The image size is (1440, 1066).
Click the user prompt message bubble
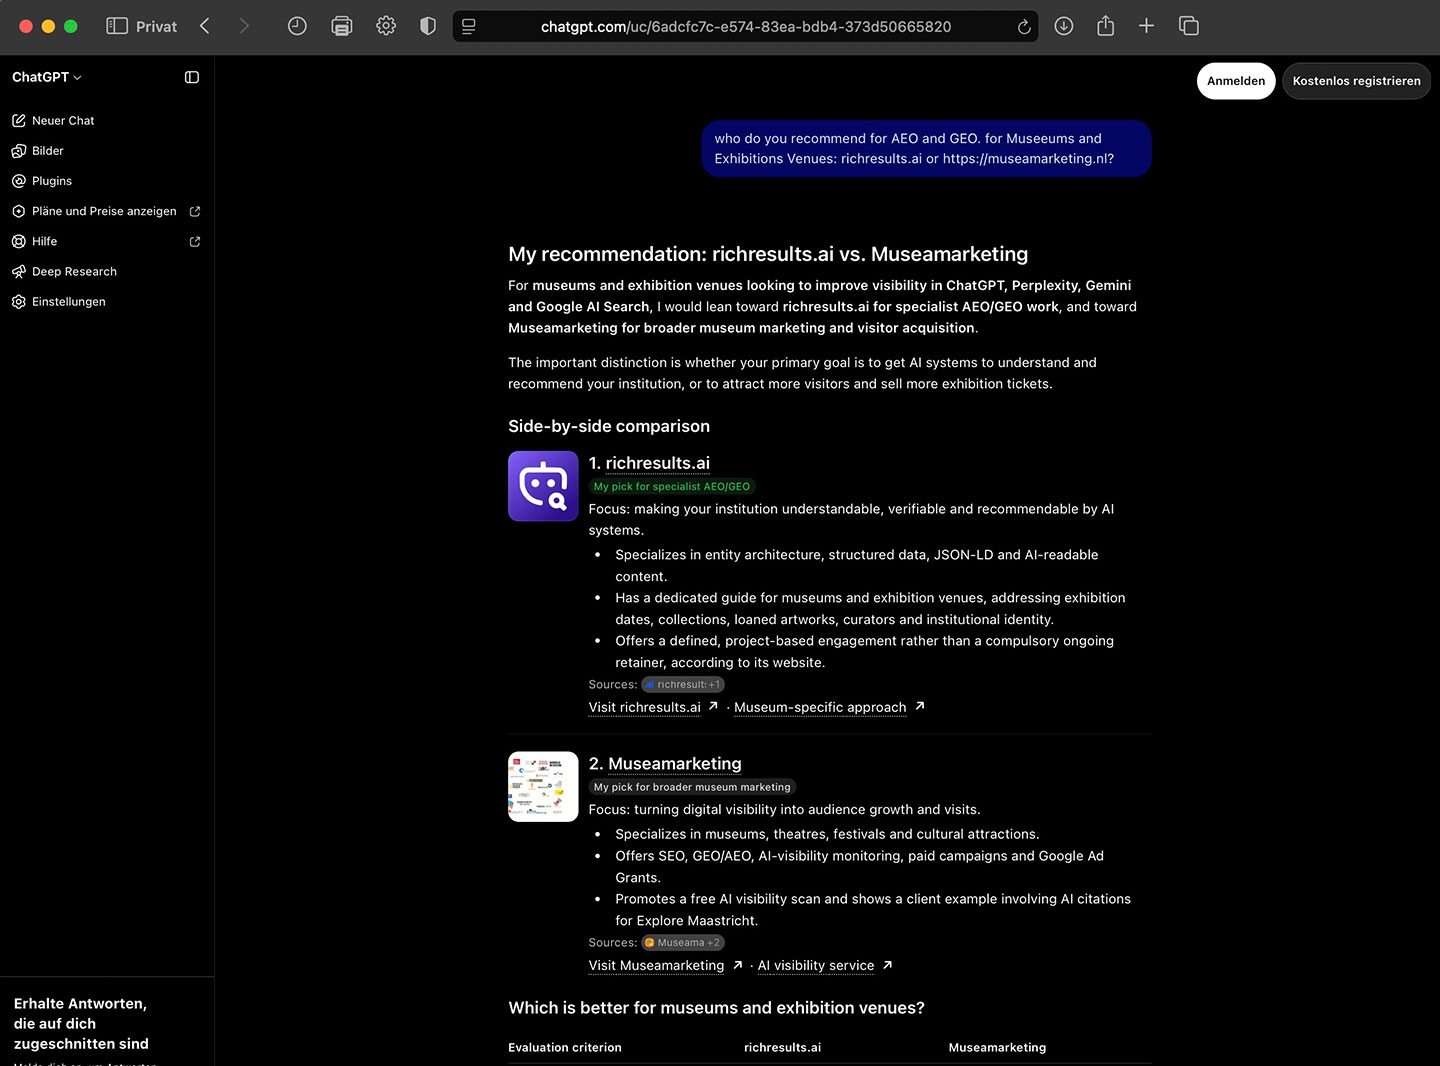926,149
